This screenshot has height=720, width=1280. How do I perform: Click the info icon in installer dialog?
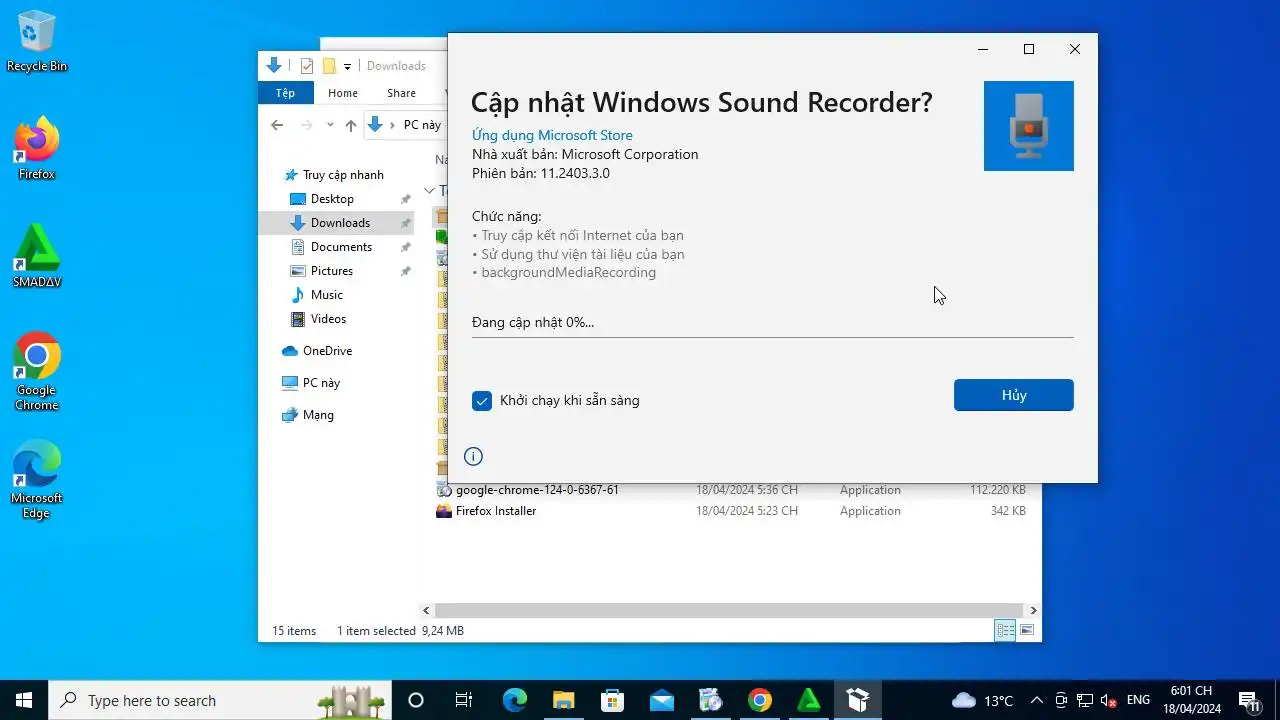click(x=474, y=457)
